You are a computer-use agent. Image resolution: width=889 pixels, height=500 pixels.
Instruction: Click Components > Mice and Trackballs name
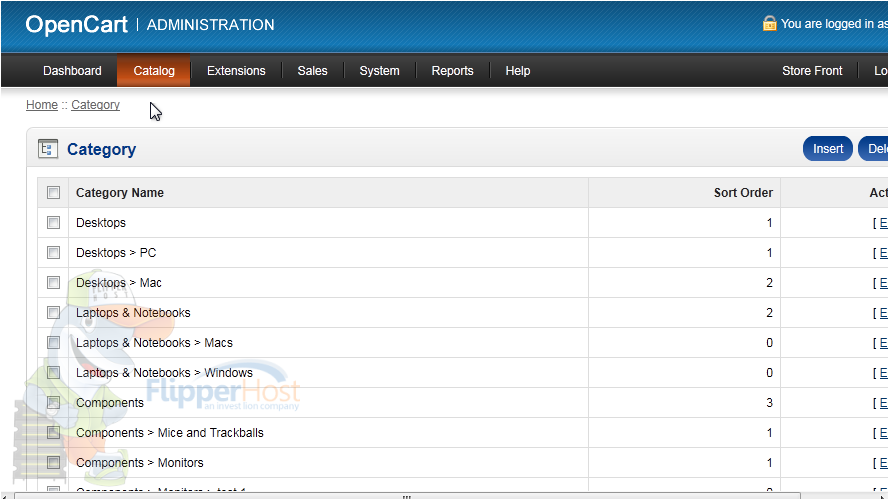click(x=170, y=433)
